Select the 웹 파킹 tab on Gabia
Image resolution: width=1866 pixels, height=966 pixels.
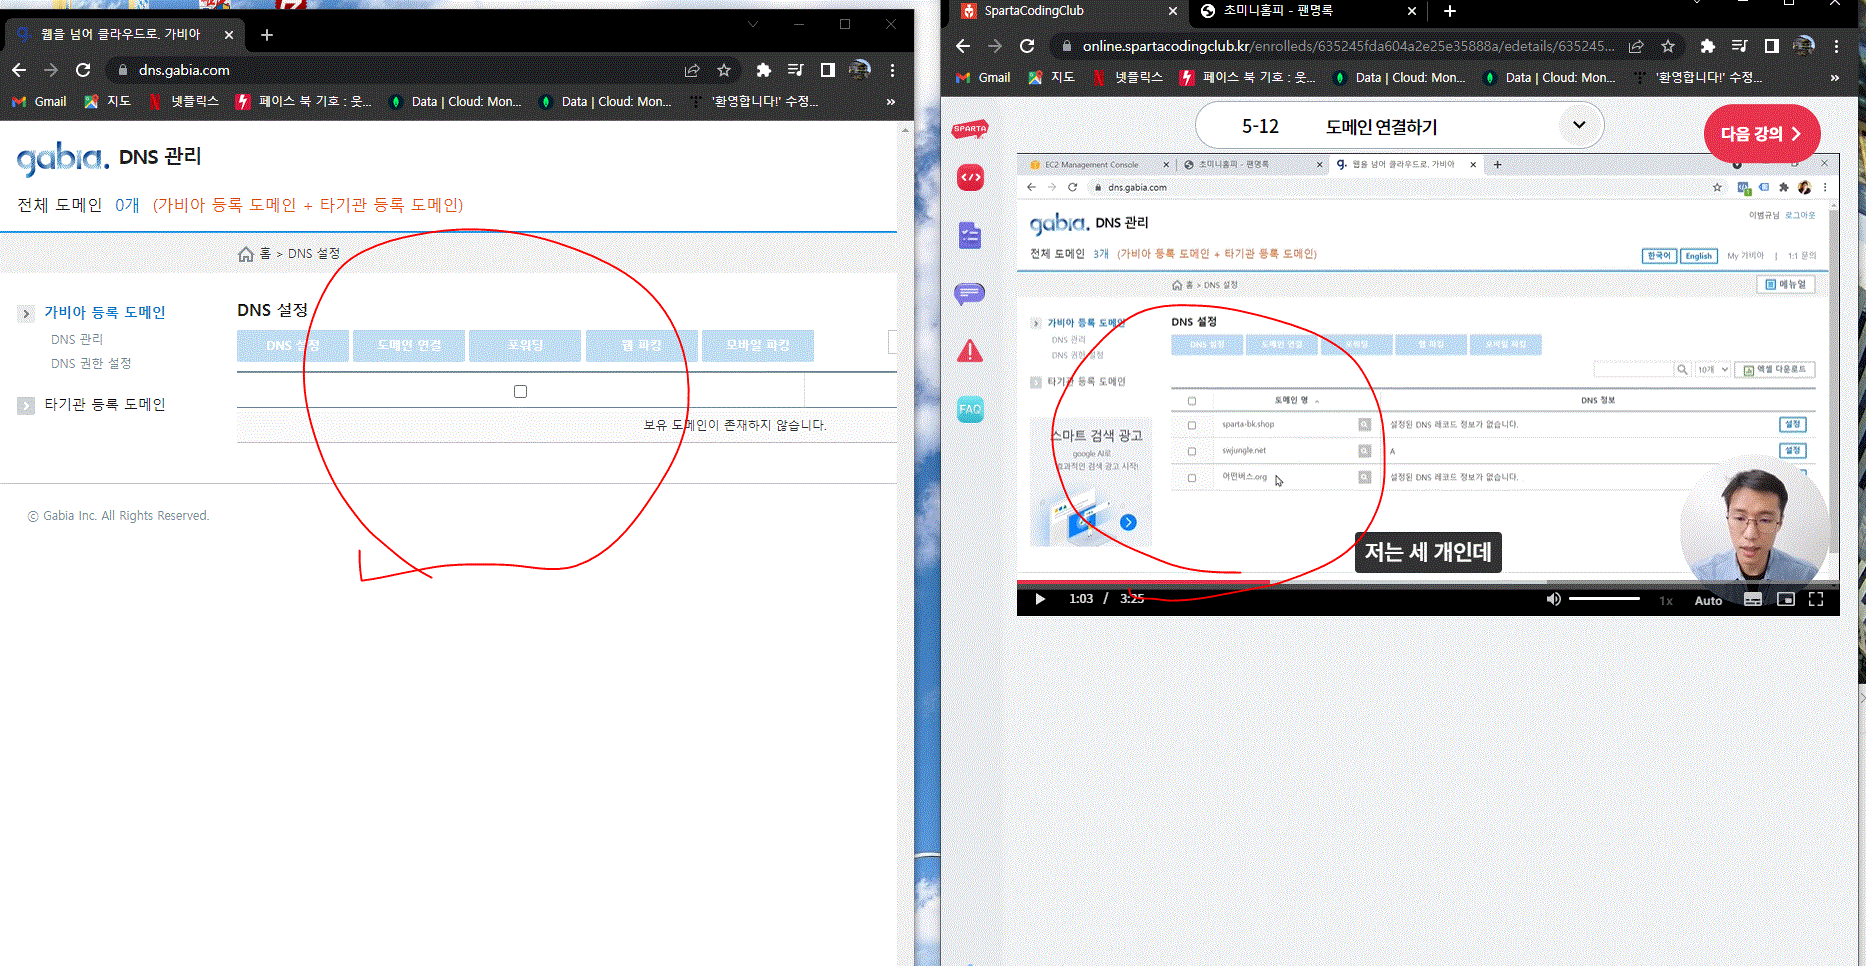(642, 345)
